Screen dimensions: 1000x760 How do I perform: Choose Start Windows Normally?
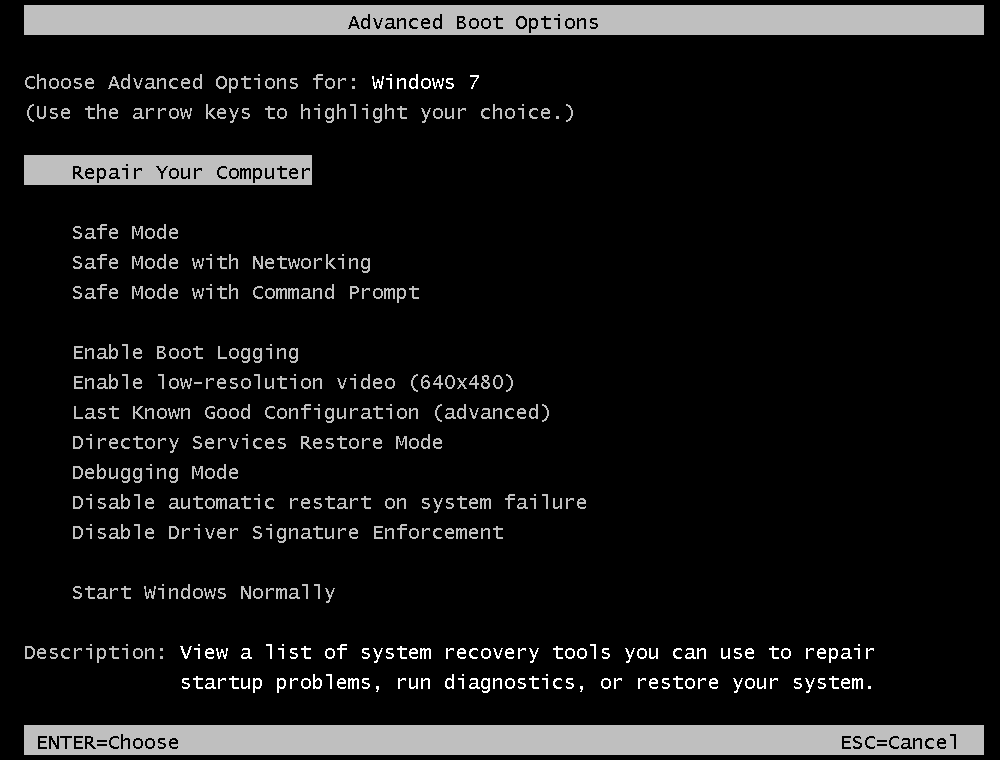pos(203,592)
